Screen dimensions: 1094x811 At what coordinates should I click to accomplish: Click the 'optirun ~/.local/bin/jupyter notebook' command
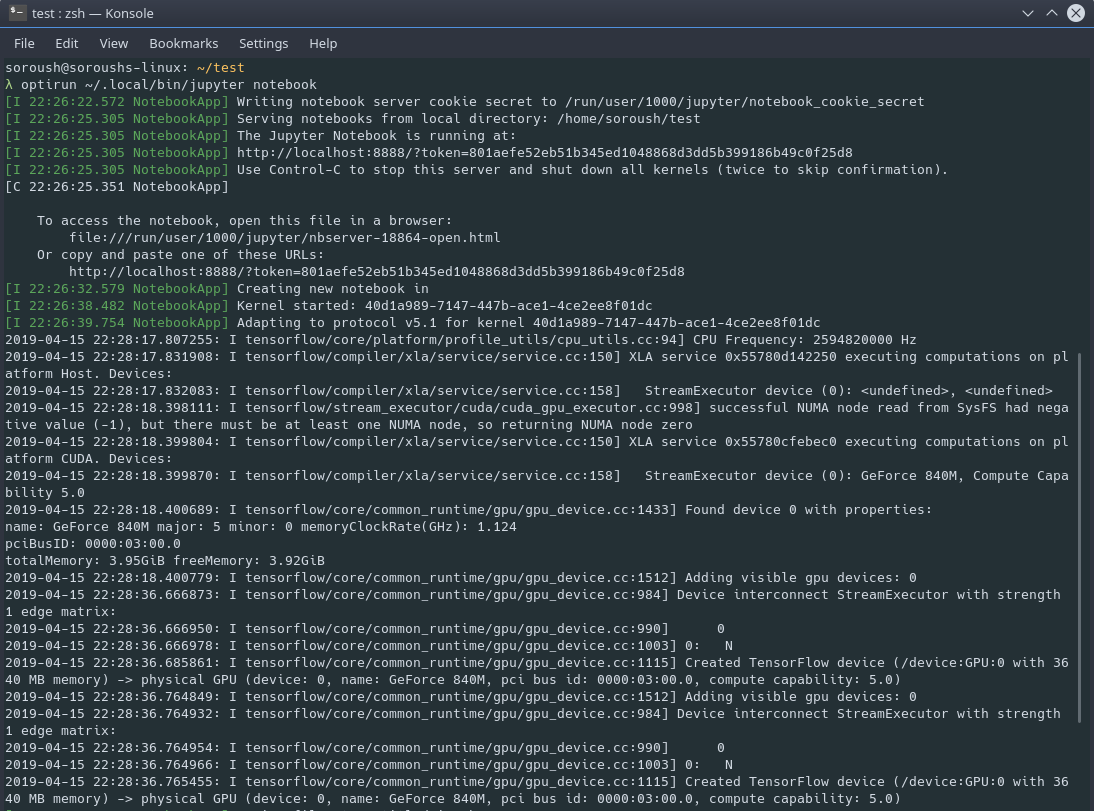point(169,84)
